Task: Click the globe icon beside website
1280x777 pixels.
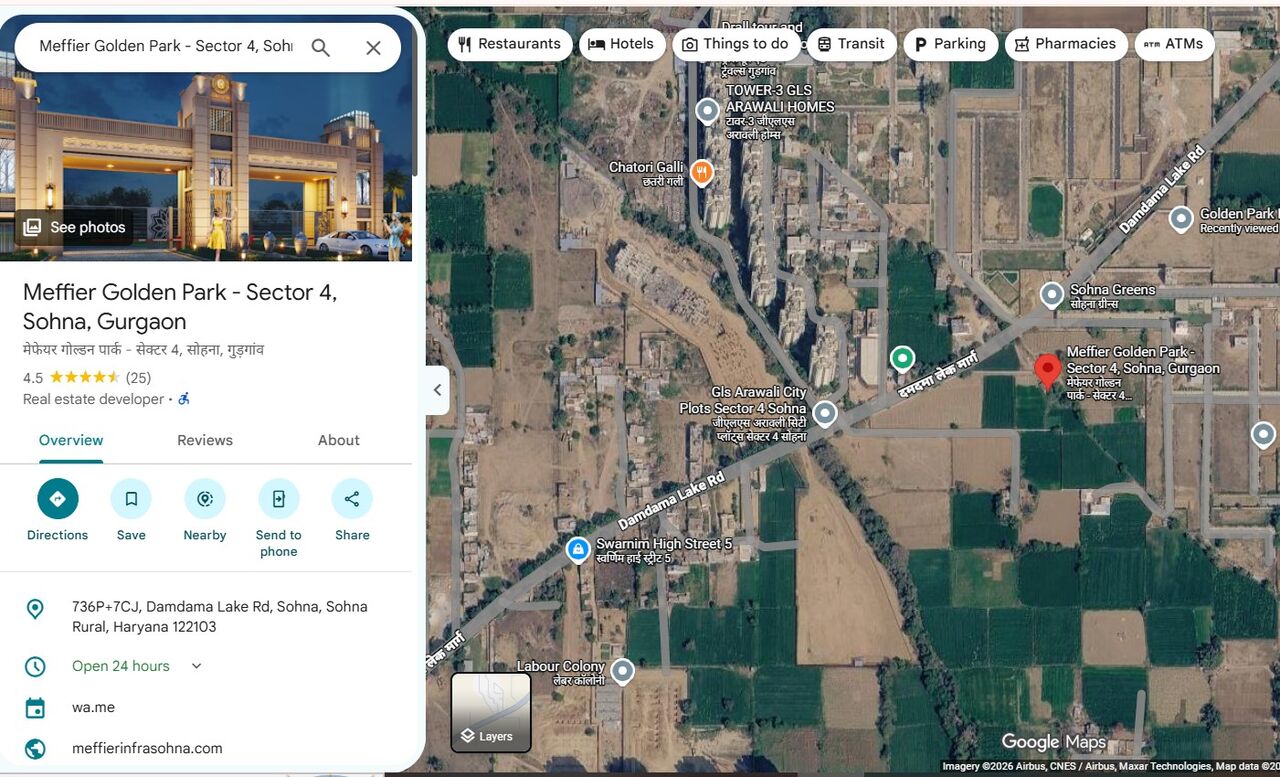Action: (35, 748)
